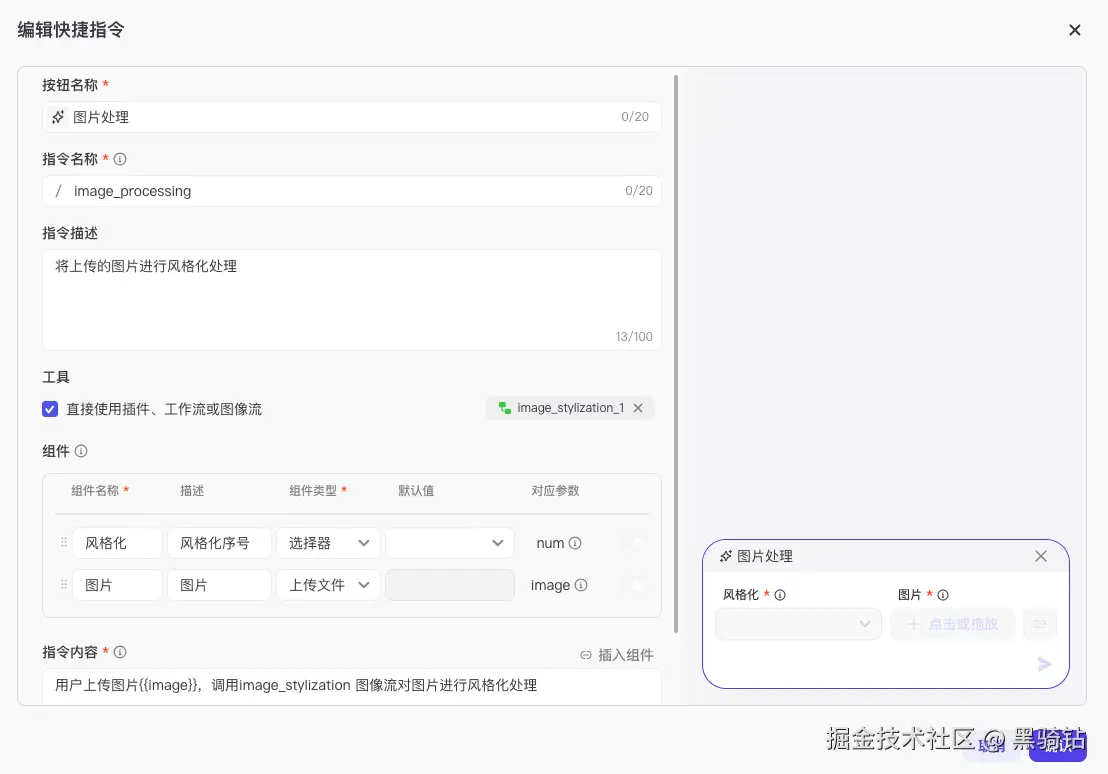
Task: Click the info icon next to image
Action: pyautogui.click(x=581, y=585)
